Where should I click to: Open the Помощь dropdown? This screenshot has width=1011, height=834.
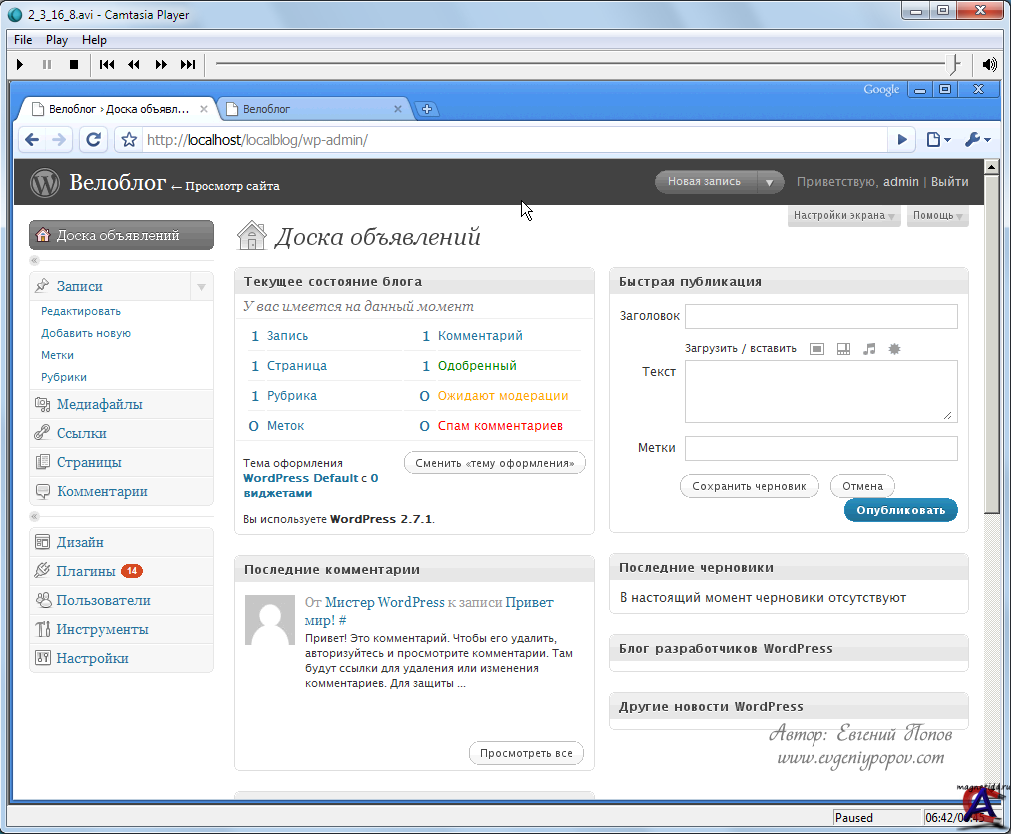(x=937, y=216)
